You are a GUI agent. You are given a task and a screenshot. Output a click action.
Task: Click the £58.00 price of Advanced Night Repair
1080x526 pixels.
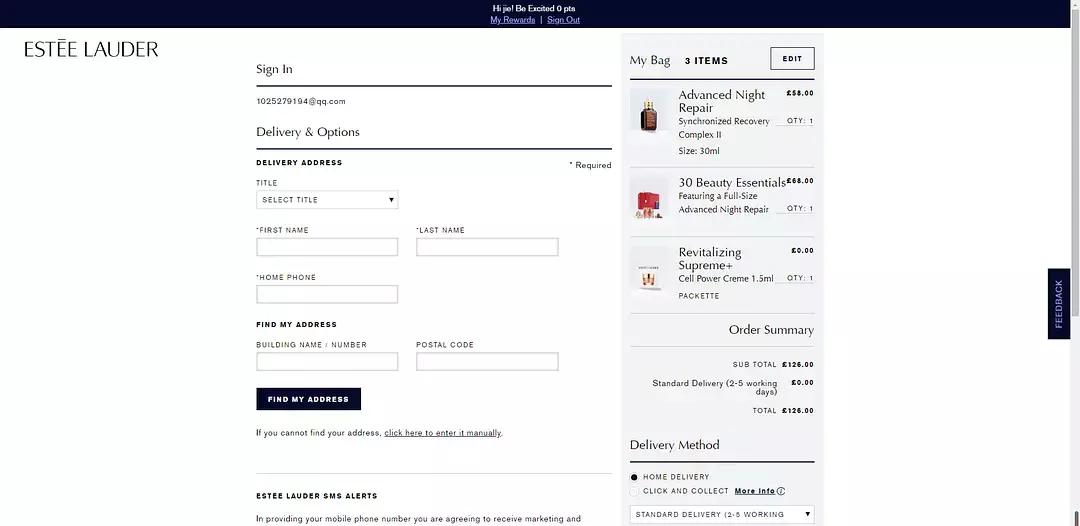[800, 93]
